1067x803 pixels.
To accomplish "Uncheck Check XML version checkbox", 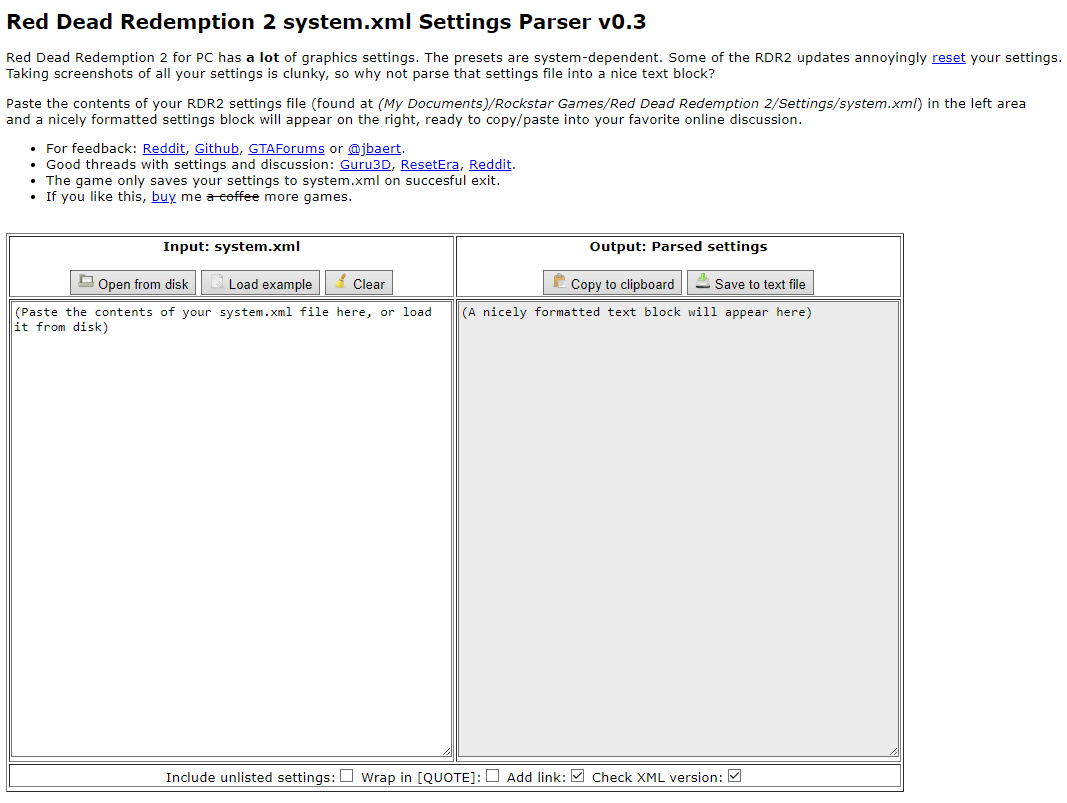I will pyautogui.click(x=734, y=776).
